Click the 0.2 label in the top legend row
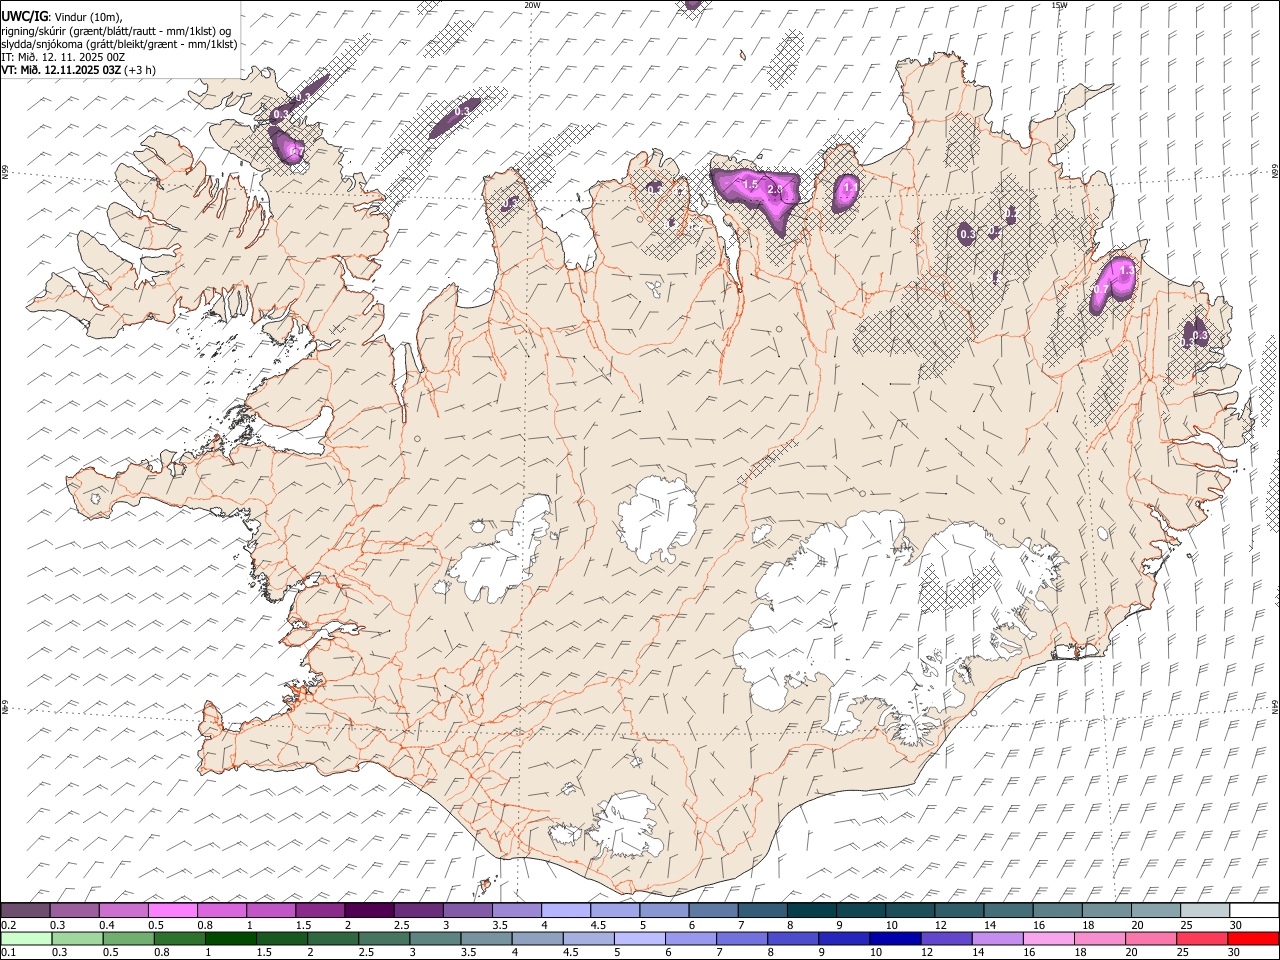Image resolution: width=1280 pixels, height=960 pixels. pyautogui.click(x=8, y=925)
